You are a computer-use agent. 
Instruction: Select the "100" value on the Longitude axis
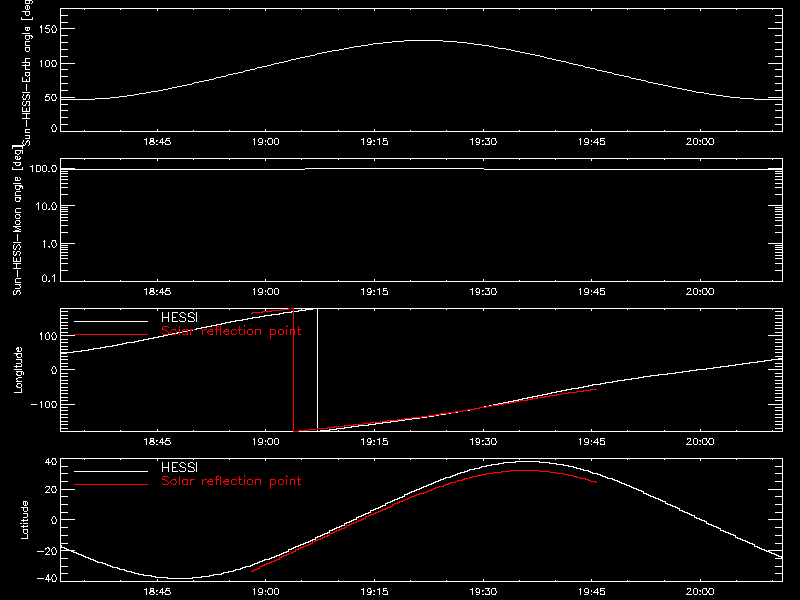coord(48,336)
